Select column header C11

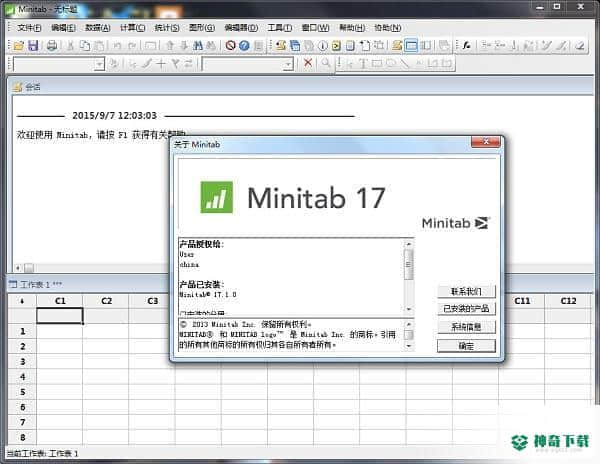click(x=522, y=301)
